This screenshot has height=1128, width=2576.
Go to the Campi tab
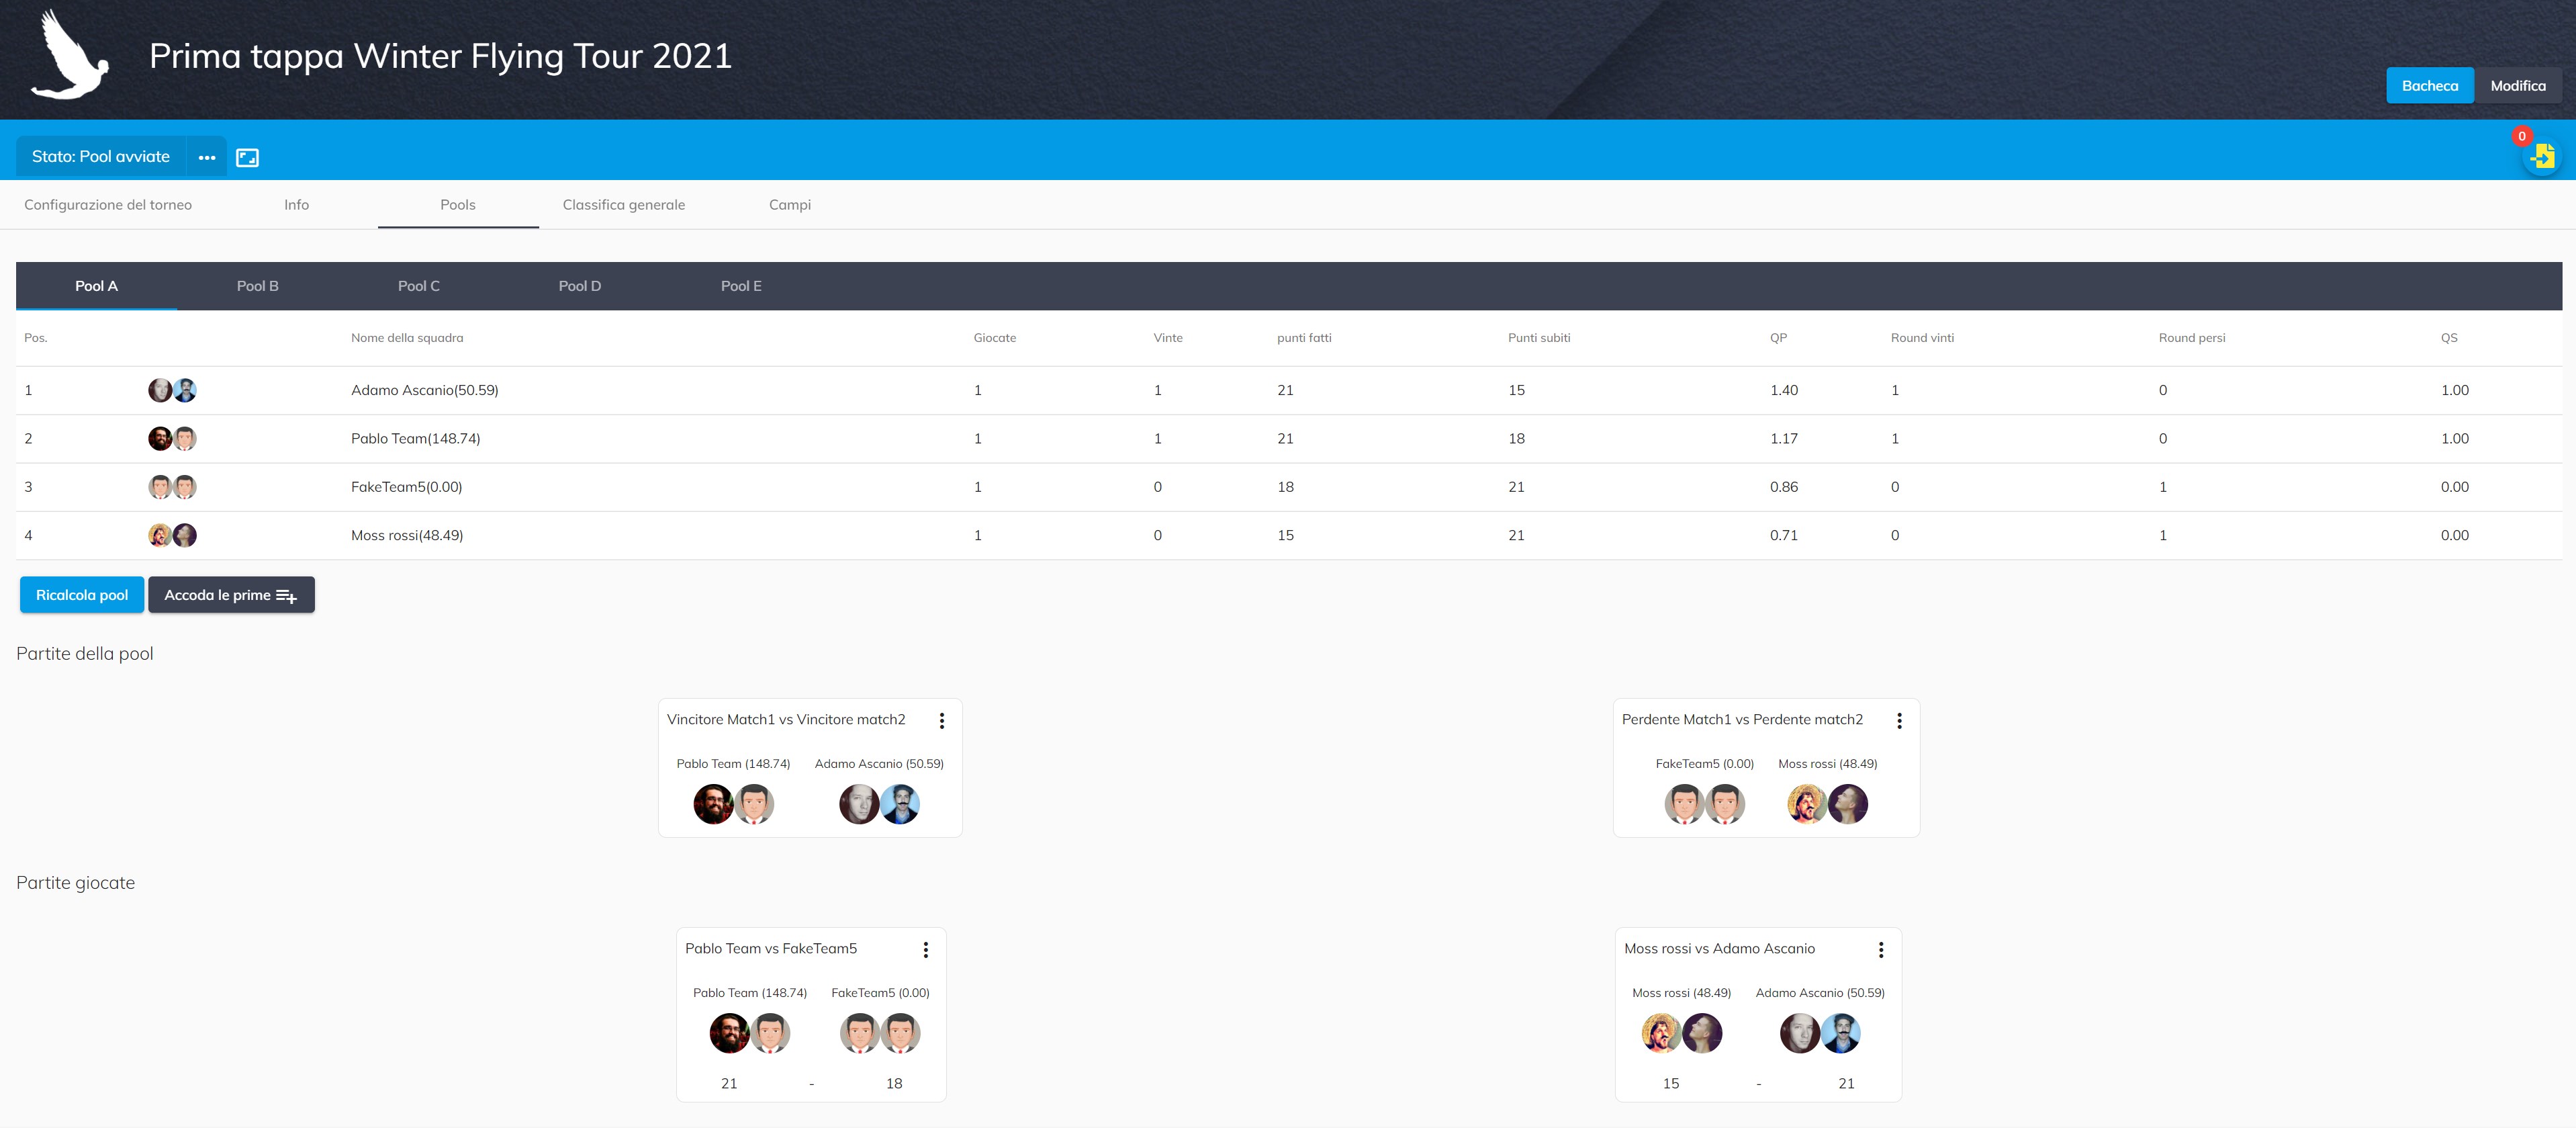click(789, 205)
